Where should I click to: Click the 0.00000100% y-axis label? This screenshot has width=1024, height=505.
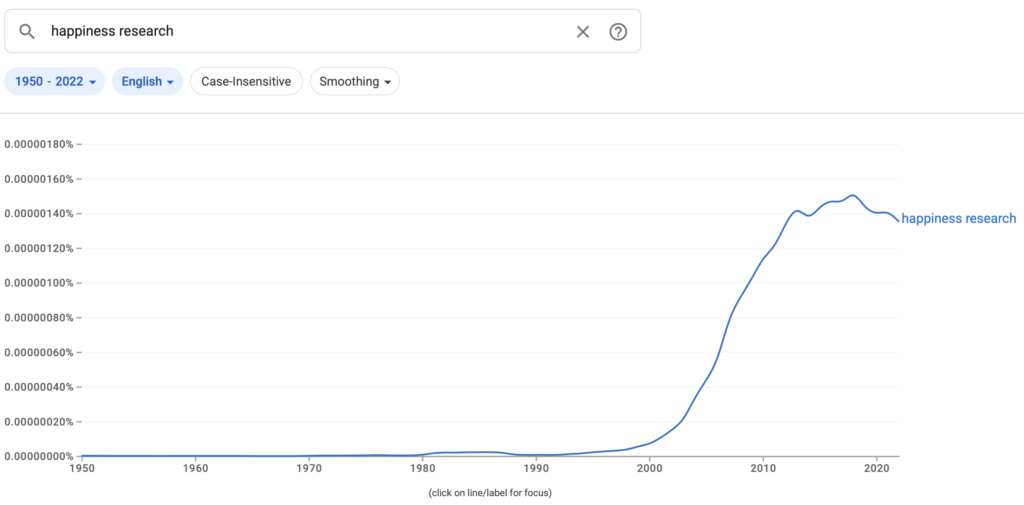click(39, 283)
